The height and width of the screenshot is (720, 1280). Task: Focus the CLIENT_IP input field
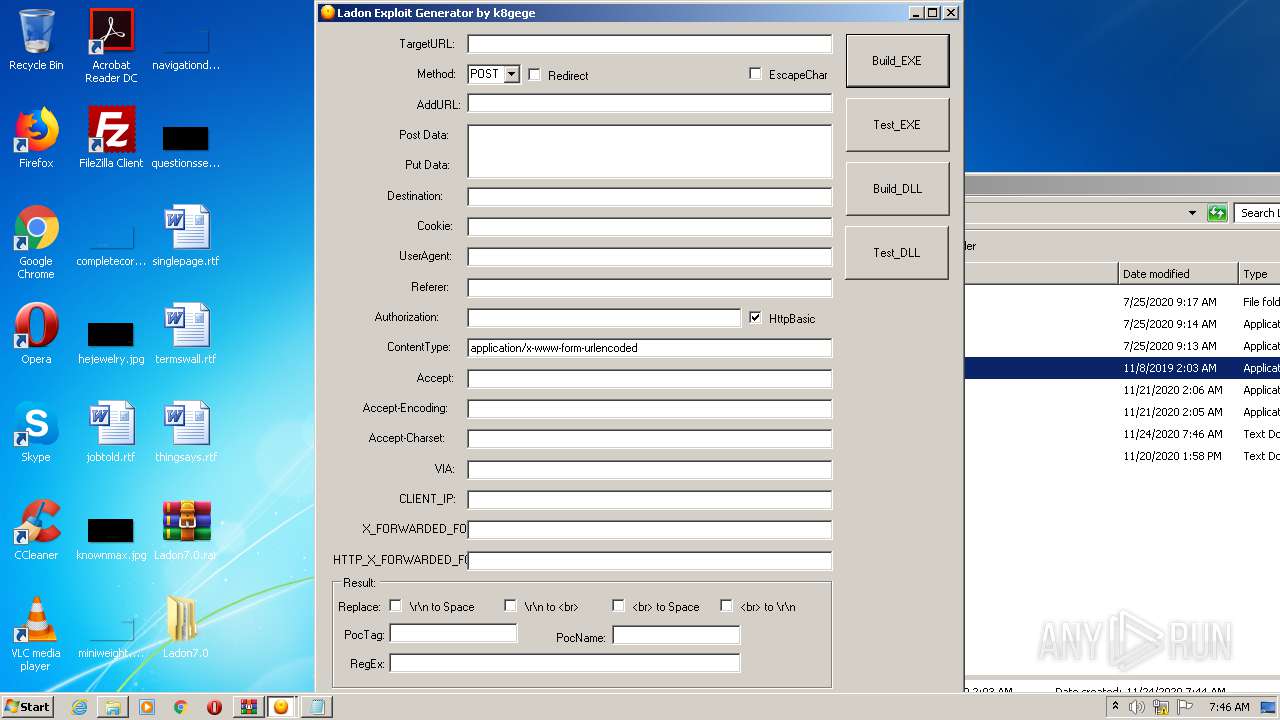(x=650, y=499)
